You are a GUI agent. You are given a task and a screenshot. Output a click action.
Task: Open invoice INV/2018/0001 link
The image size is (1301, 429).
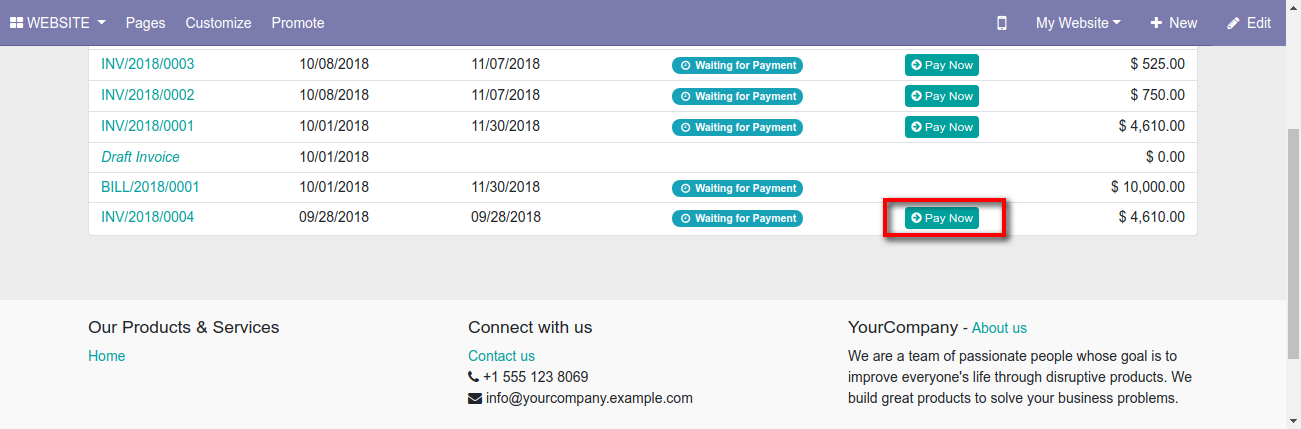pyautogui.click(x=148, y=126)
